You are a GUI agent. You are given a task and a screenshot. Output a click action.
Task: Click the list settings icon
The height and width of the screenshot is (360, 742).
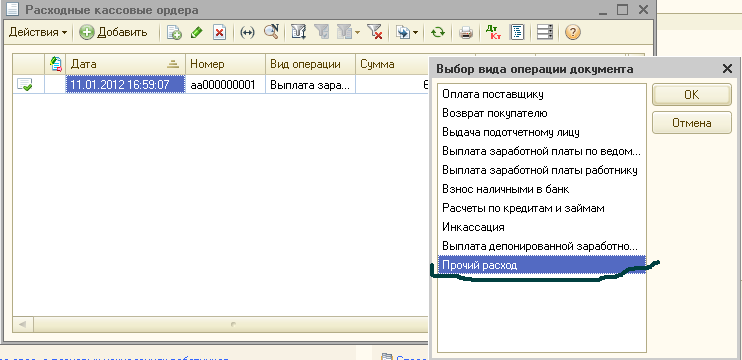[545, 33]
